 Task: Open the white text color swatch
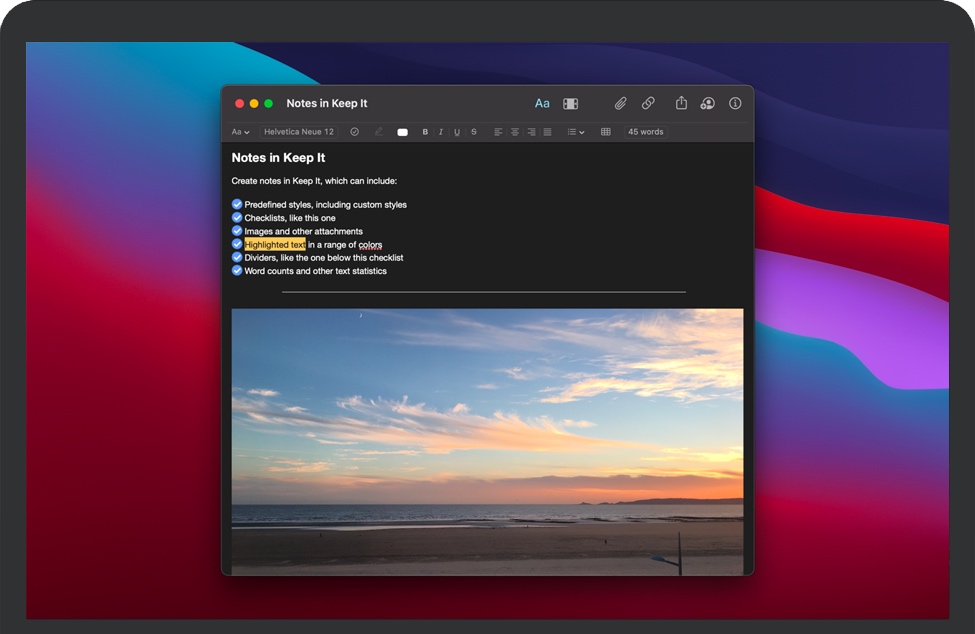pos(402,132)
